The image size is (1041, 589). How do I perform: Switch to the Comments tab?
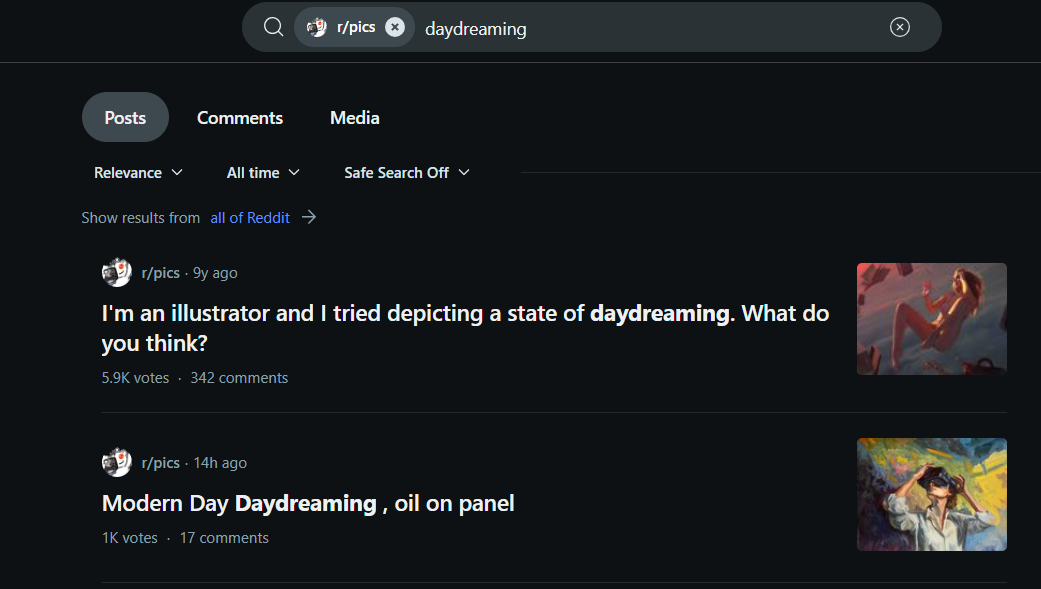point(240,118)
